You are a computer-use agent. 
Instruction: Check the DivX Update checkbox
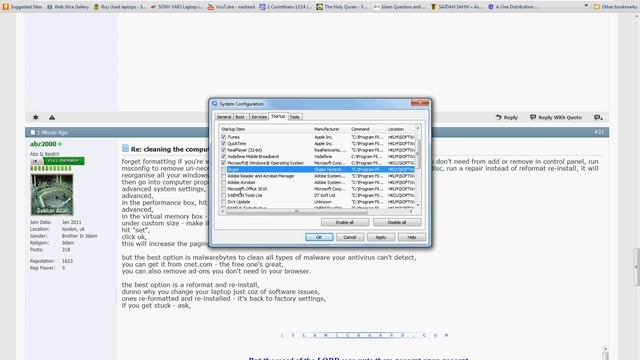click(223, 202)
